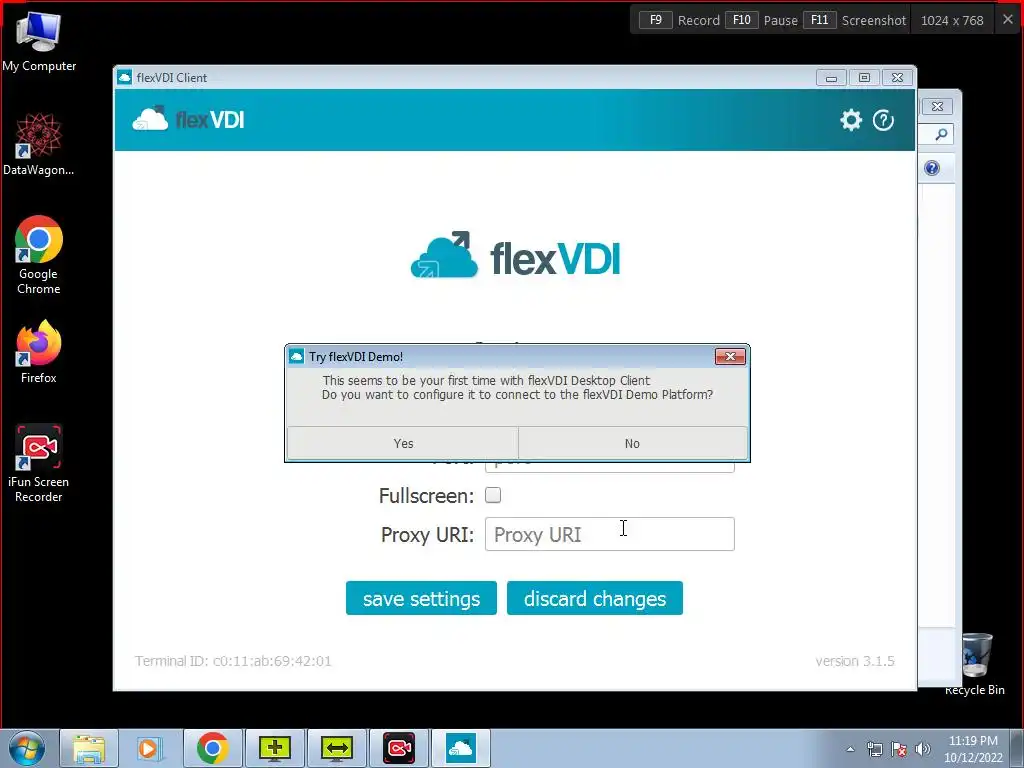
Task: Open flexVDI settings gear icon
Action: pyautogui.click(x=851, y=120)
